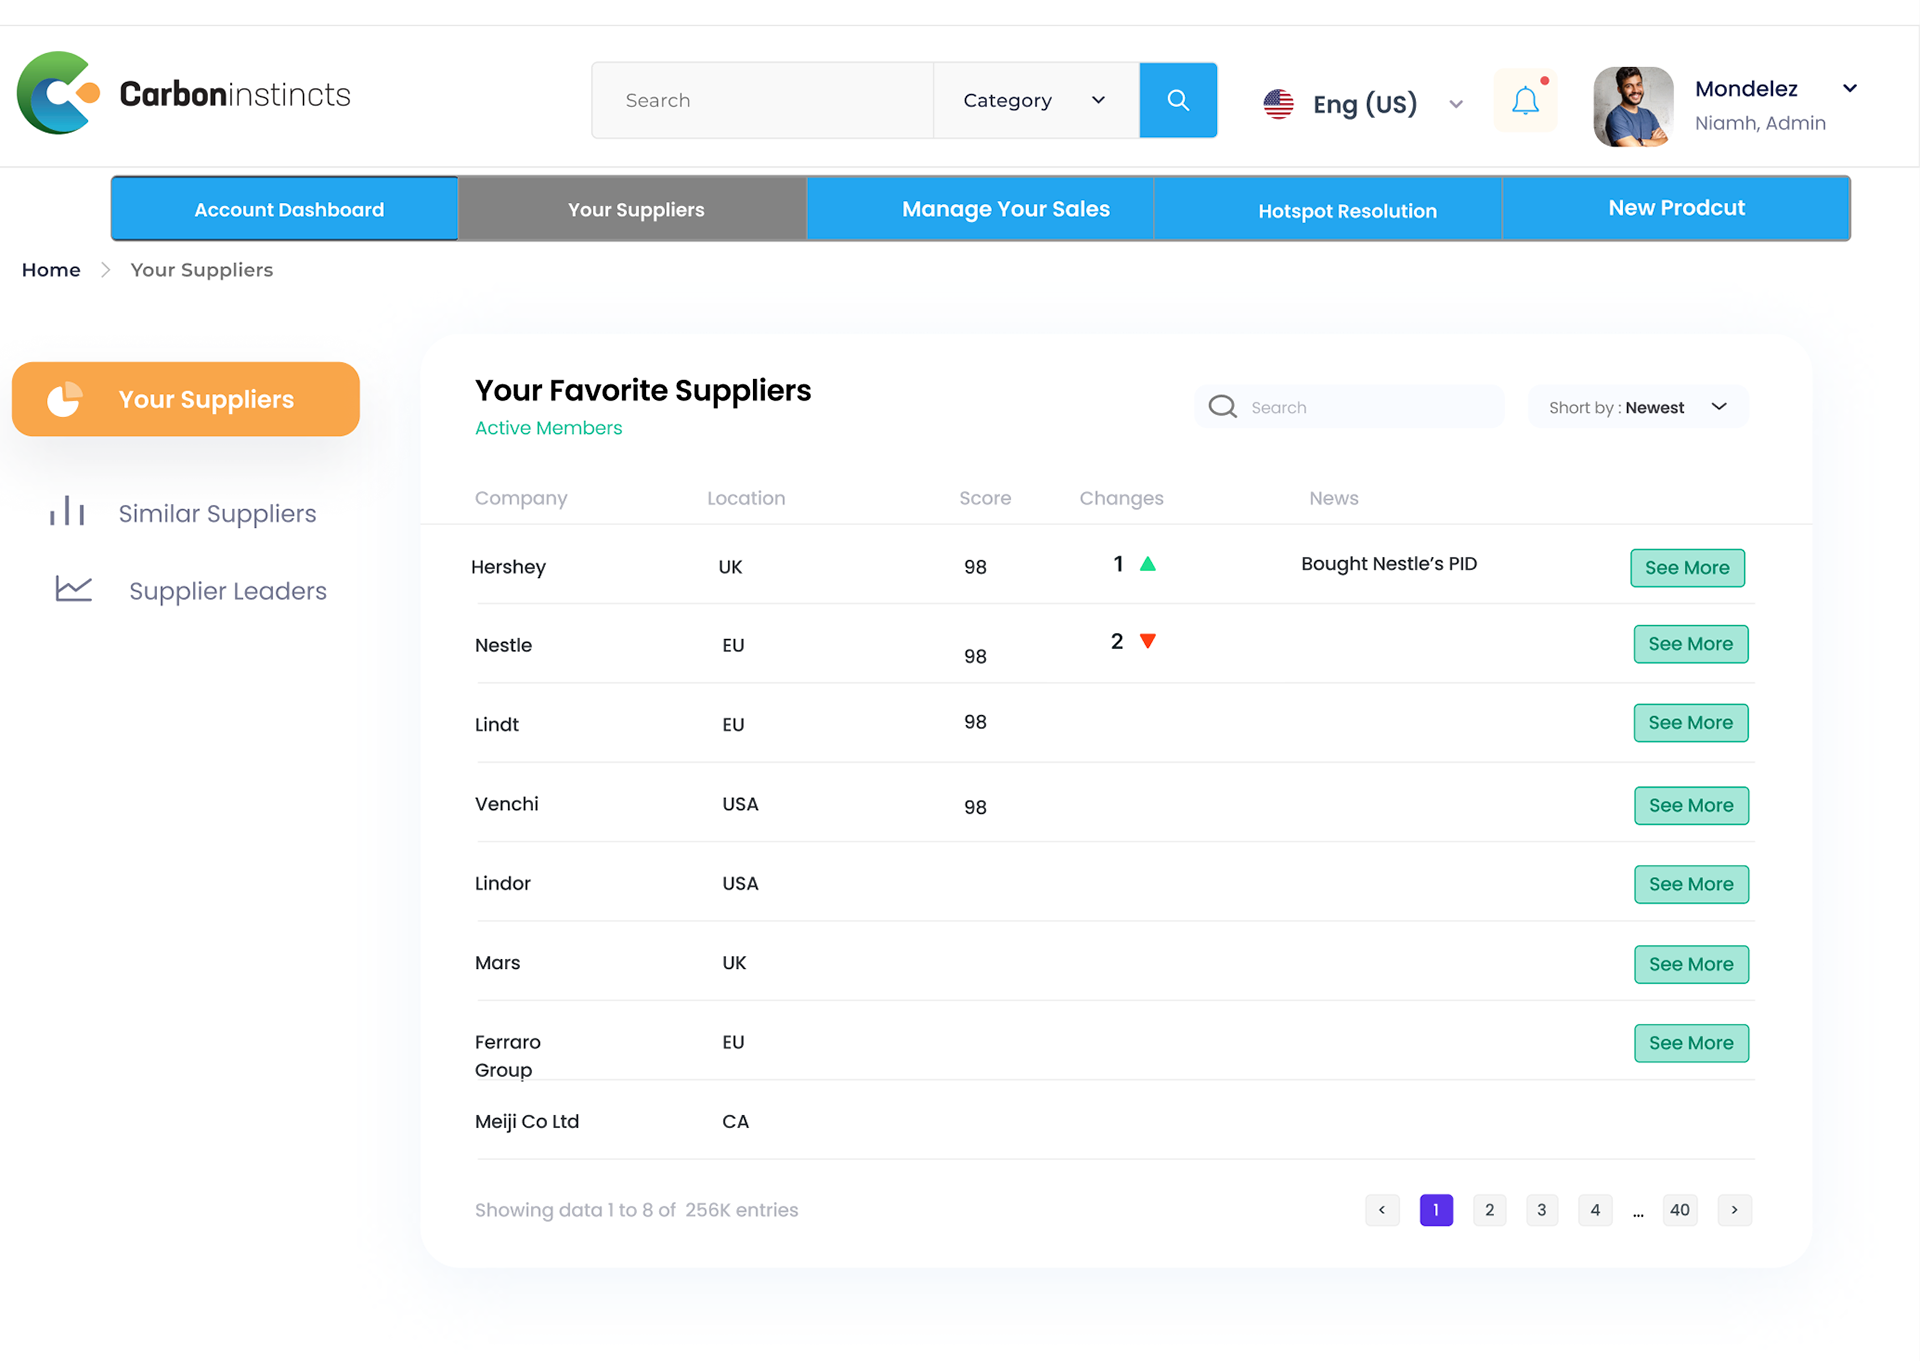
Task: Click See More for Mars
Action: pos(1691,965)
